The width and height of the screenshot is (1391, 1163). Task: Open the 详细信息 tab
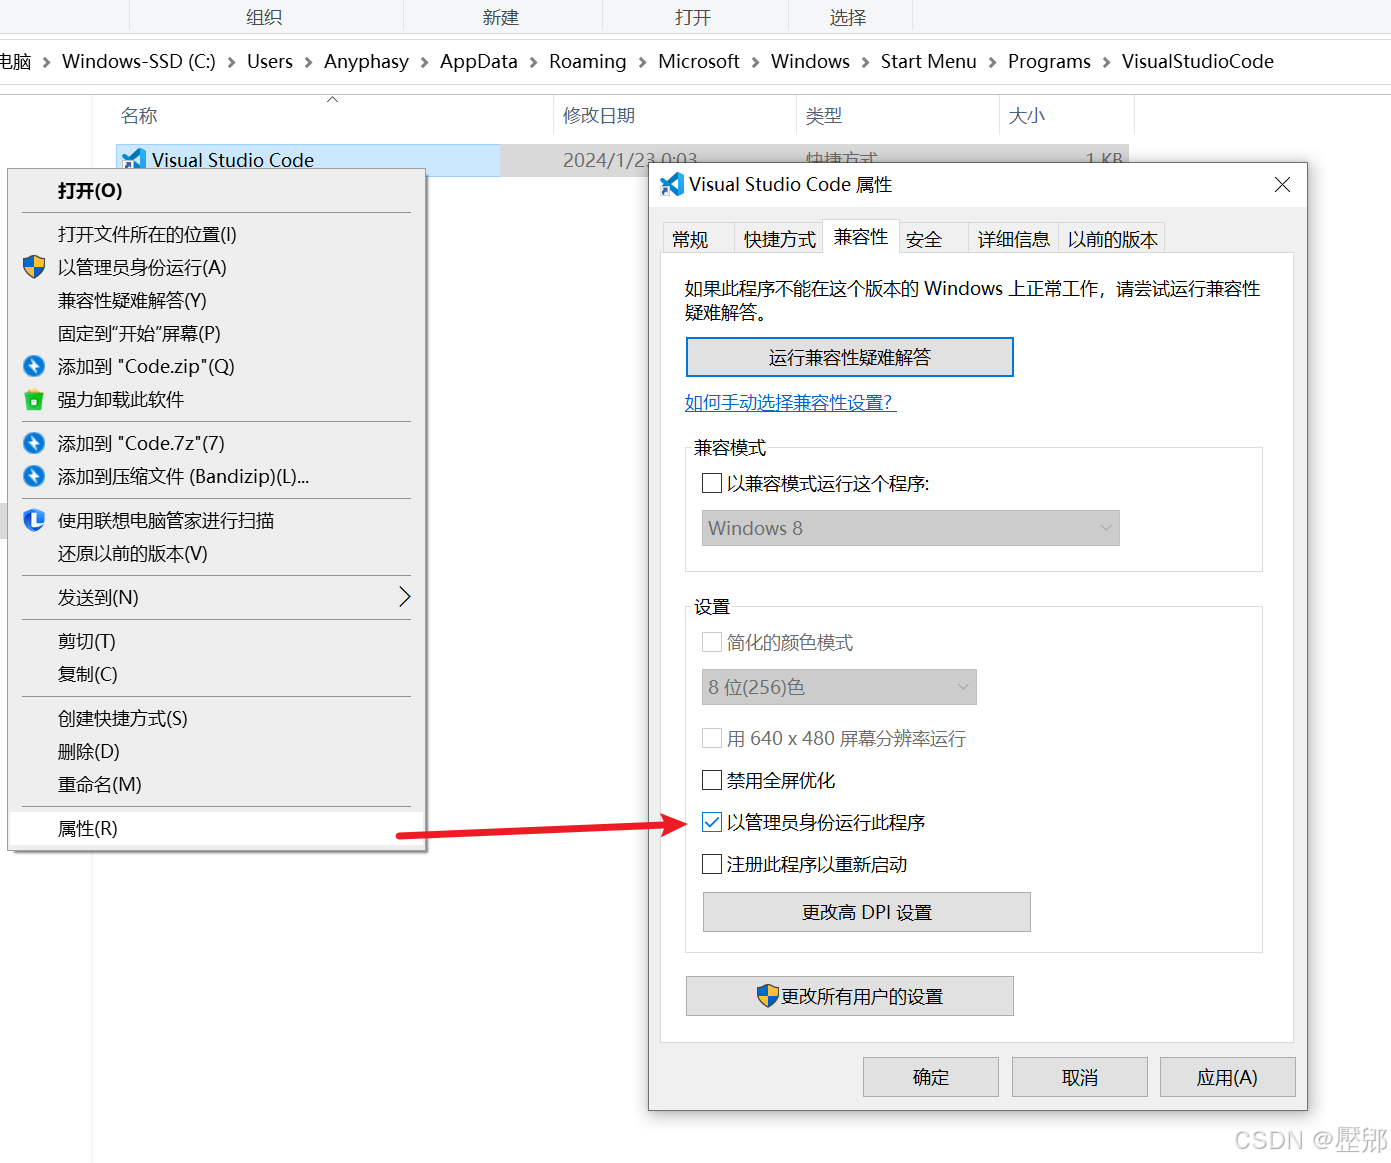1014,239
